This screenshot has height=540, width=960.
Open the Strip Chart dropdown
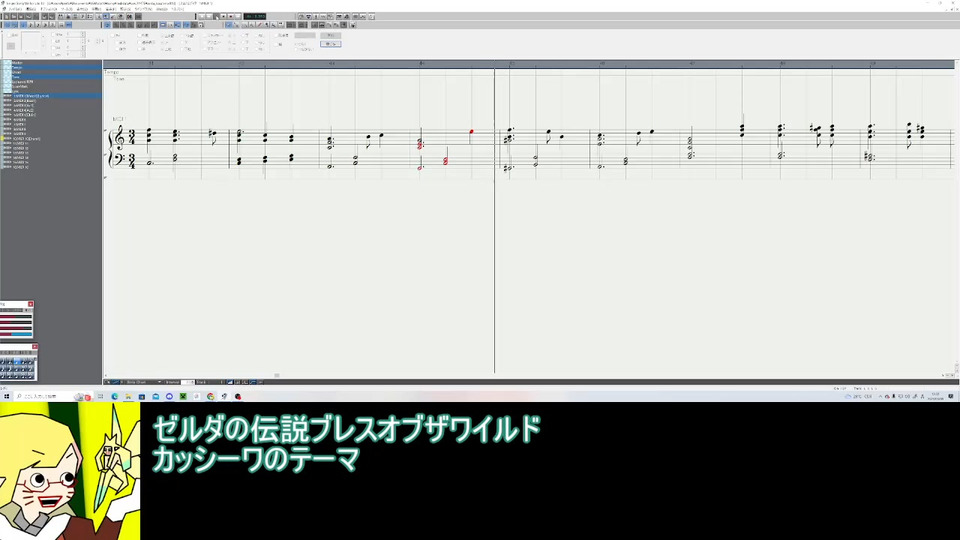coord(143,382)
